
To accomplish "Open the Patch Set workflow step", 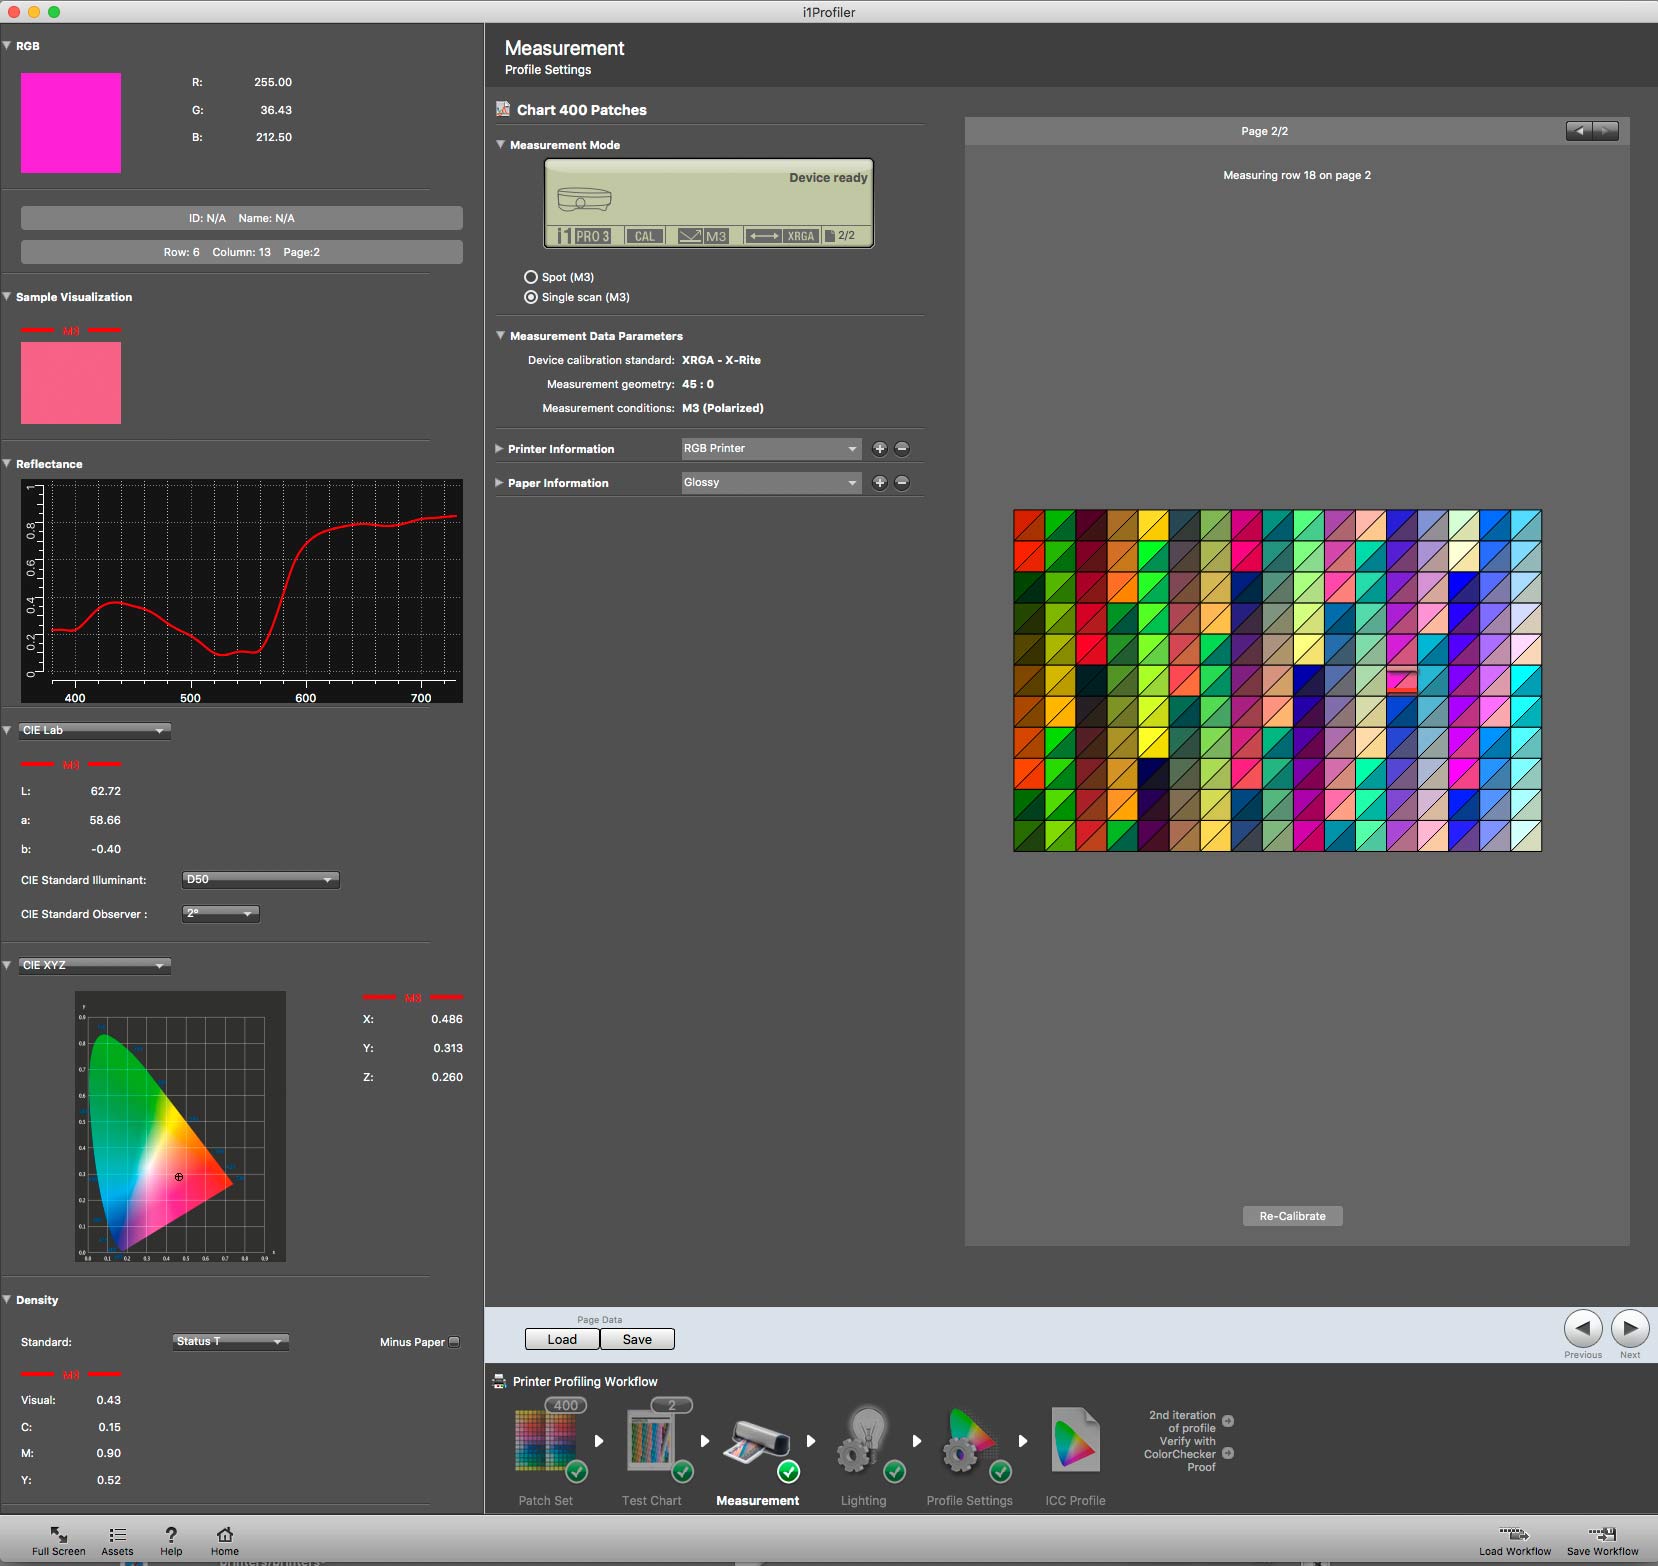I will 546,1442.
